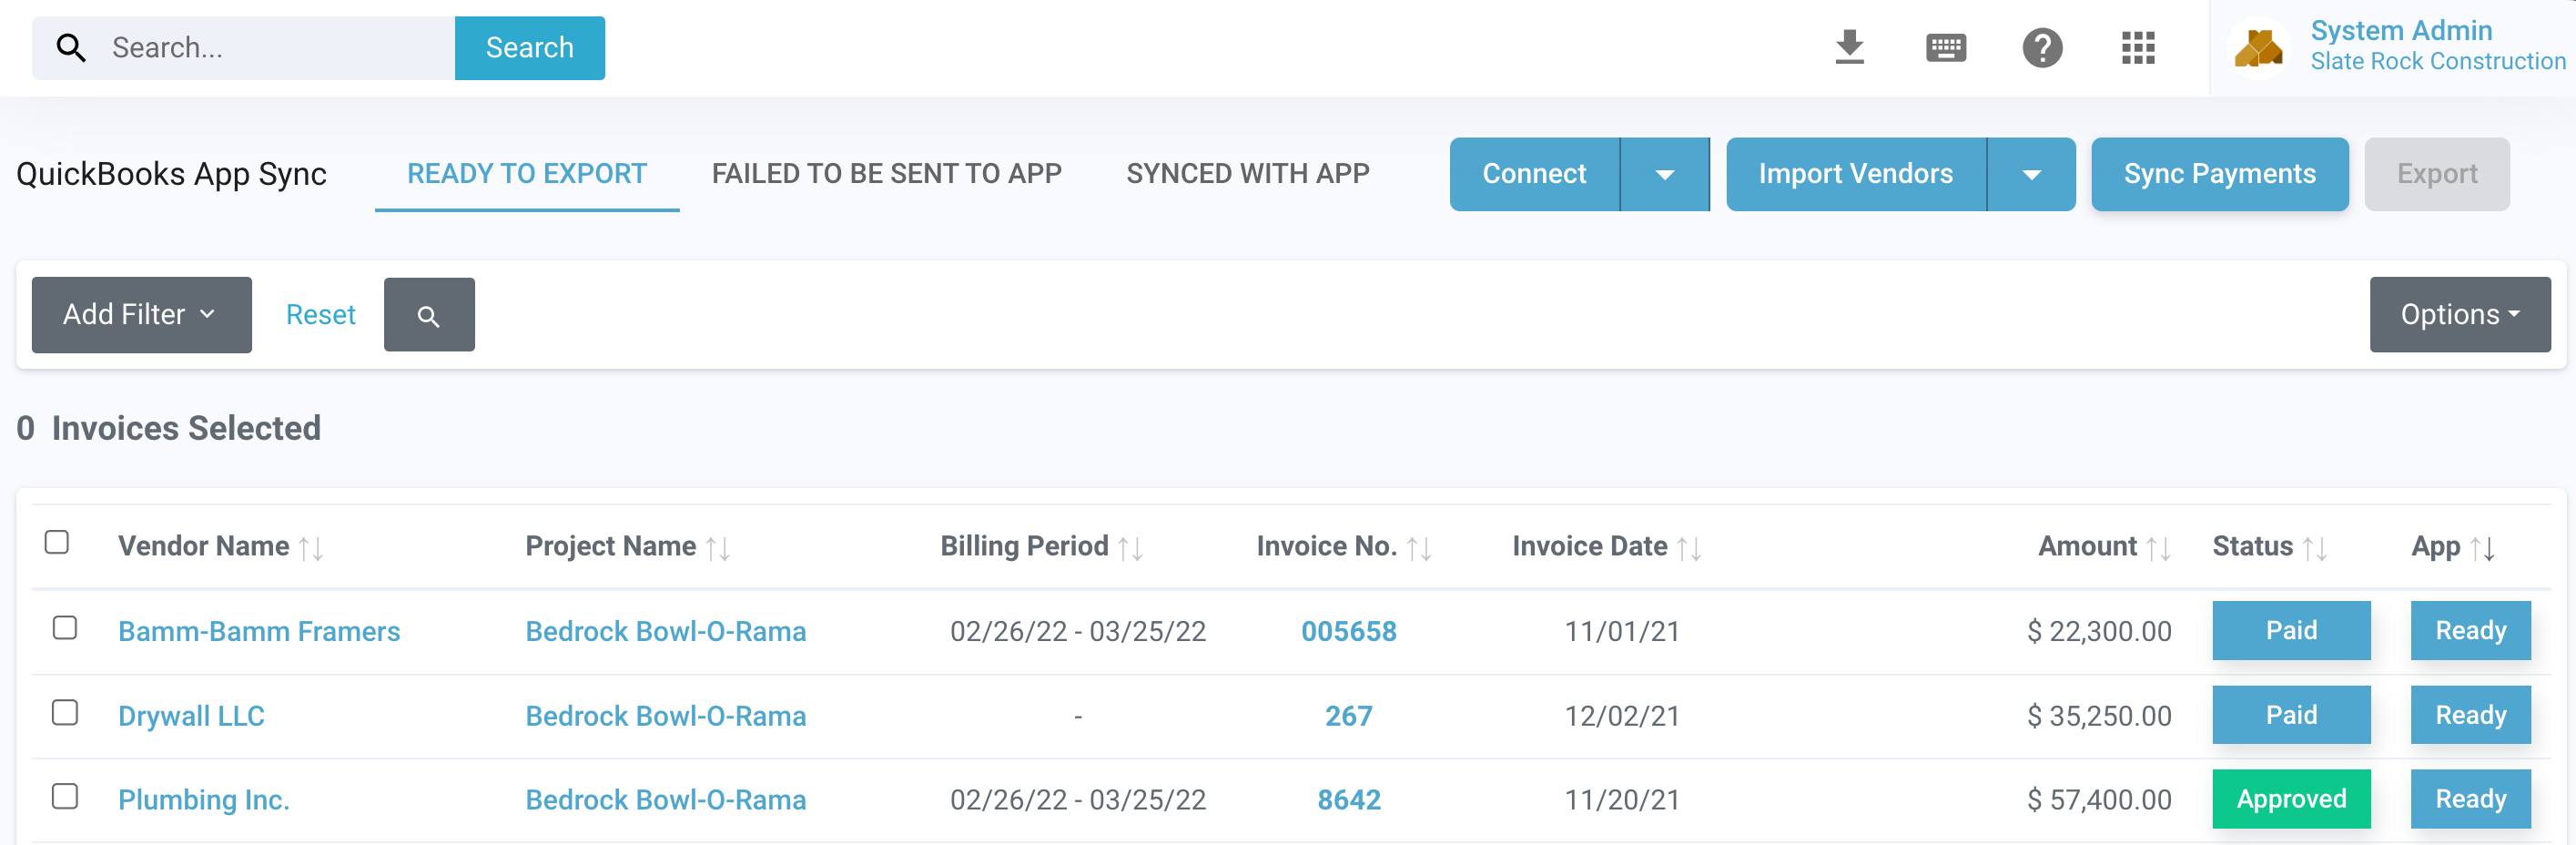Image resolution: width=2576 pixels, height=845 pixels.
Task: Open the keyboard shortcuts icon
Action: click(x=1945, y=47)
